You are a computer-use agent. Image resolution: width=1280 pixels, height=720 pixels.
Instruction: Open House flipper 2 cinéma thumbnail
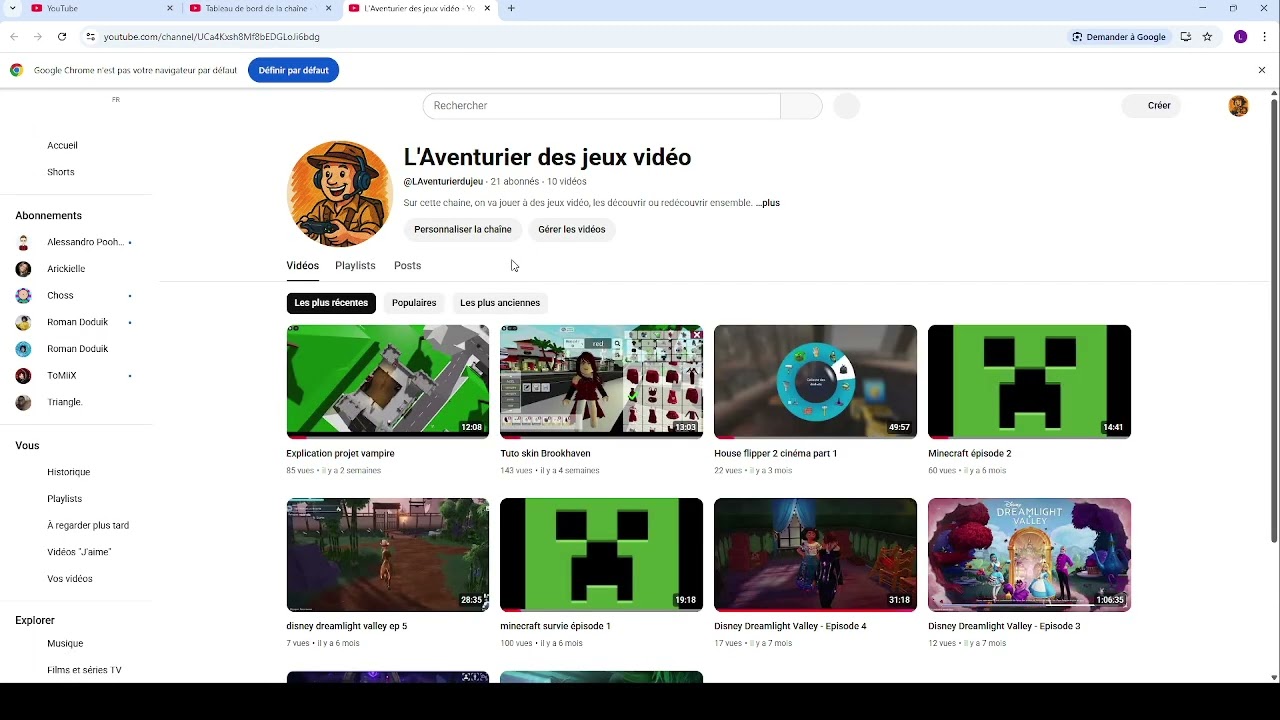click(x=815, y=382)
